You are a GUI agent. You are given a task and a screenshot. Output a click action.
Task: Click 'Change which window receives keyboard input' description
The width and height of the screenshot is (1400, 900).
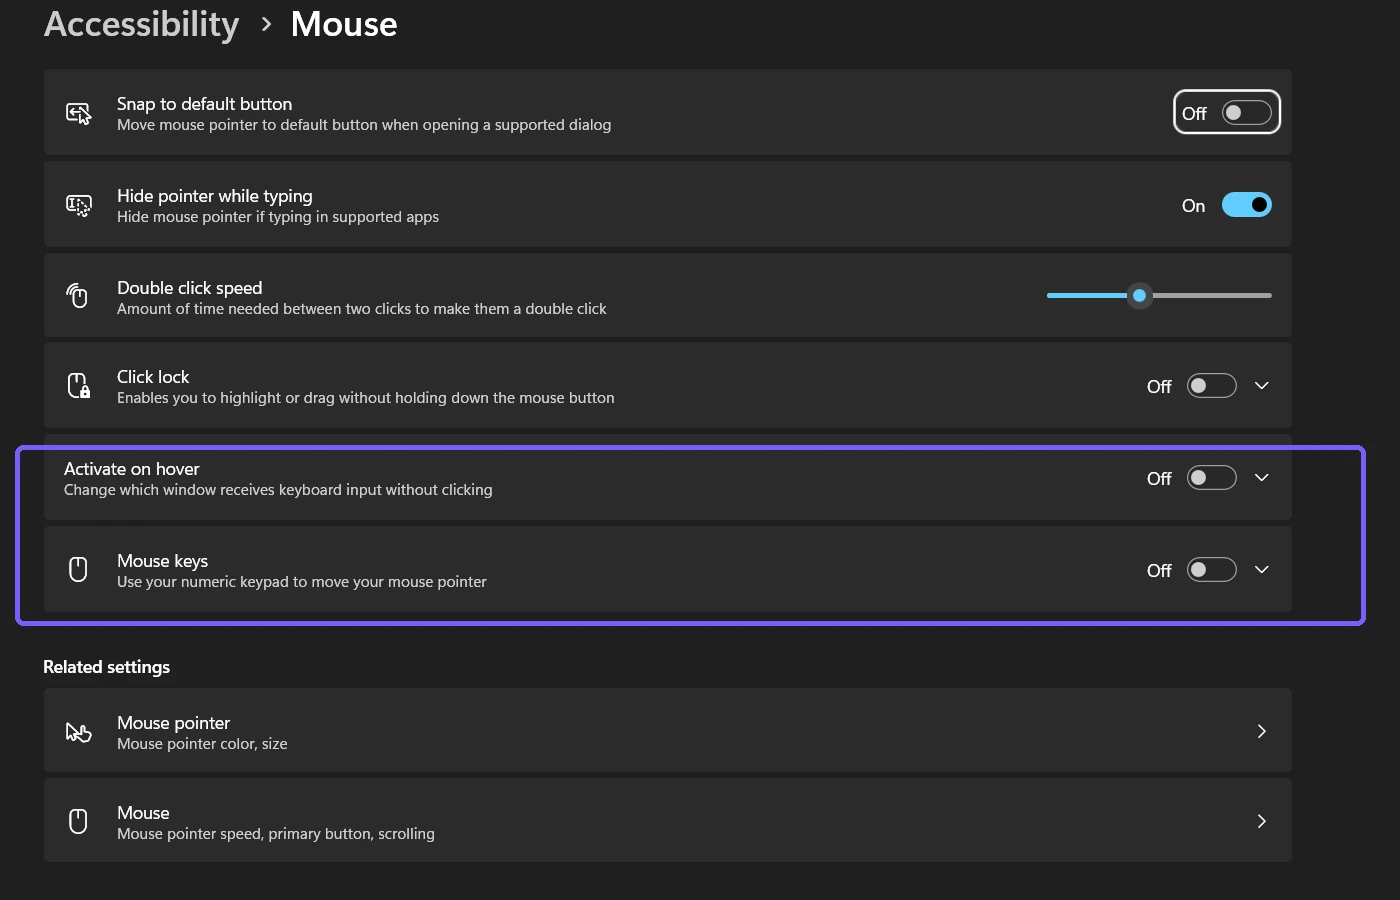pyautogui.click(x=278, y=490)
